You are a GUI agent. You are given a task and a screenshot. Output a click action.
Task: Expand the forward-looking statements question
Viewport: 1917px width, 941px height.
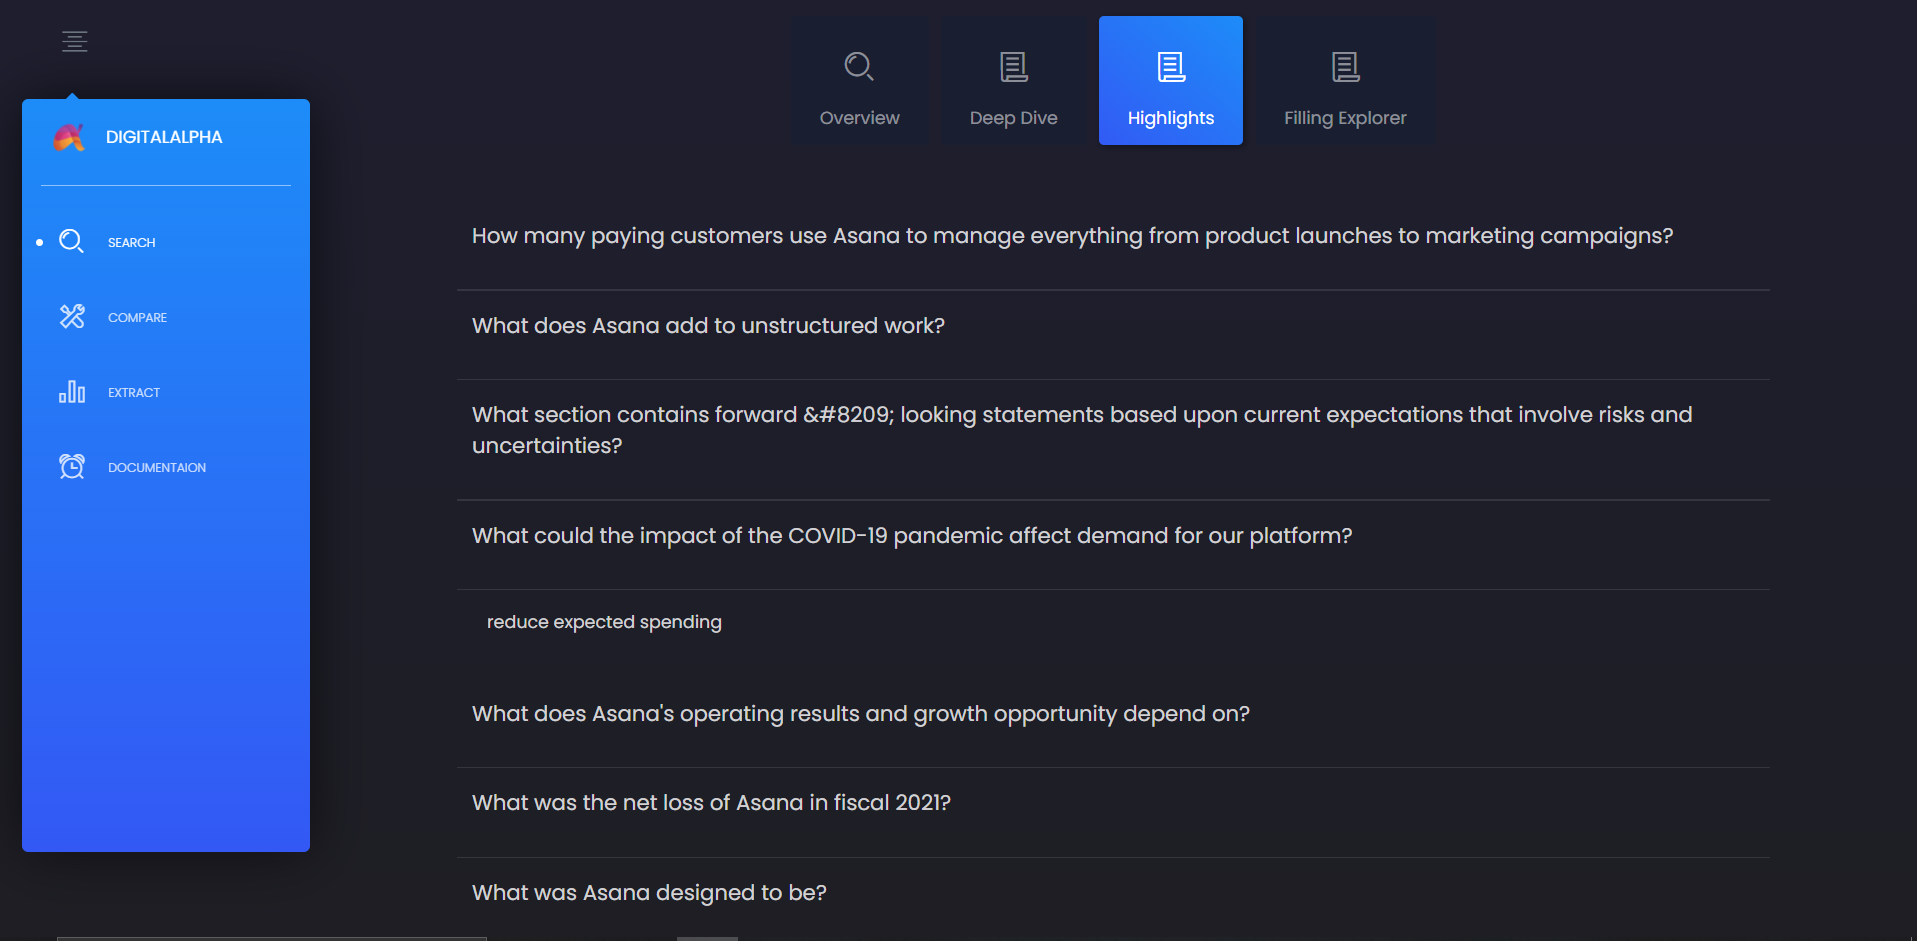click(x=1113, y=430)
